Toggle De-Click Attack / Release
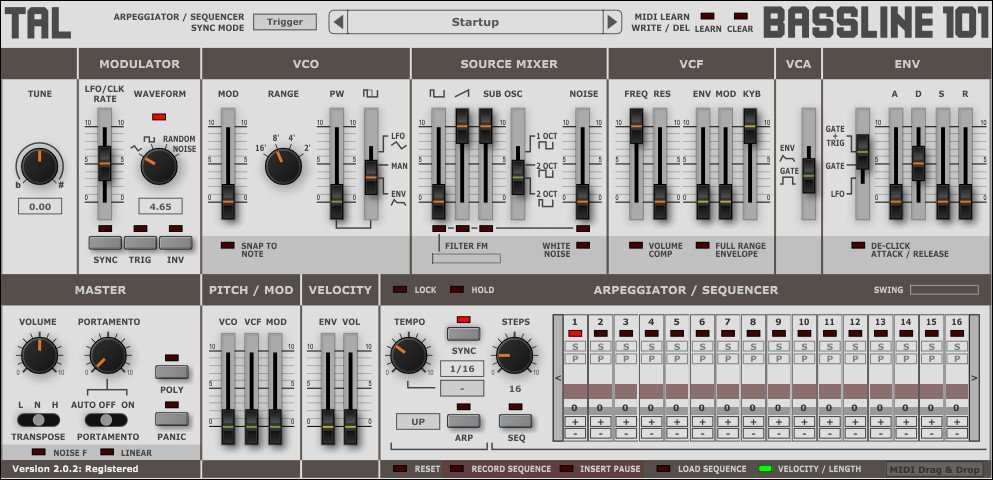Viewport: 993px width, 480px height. [x=858, y=245]
